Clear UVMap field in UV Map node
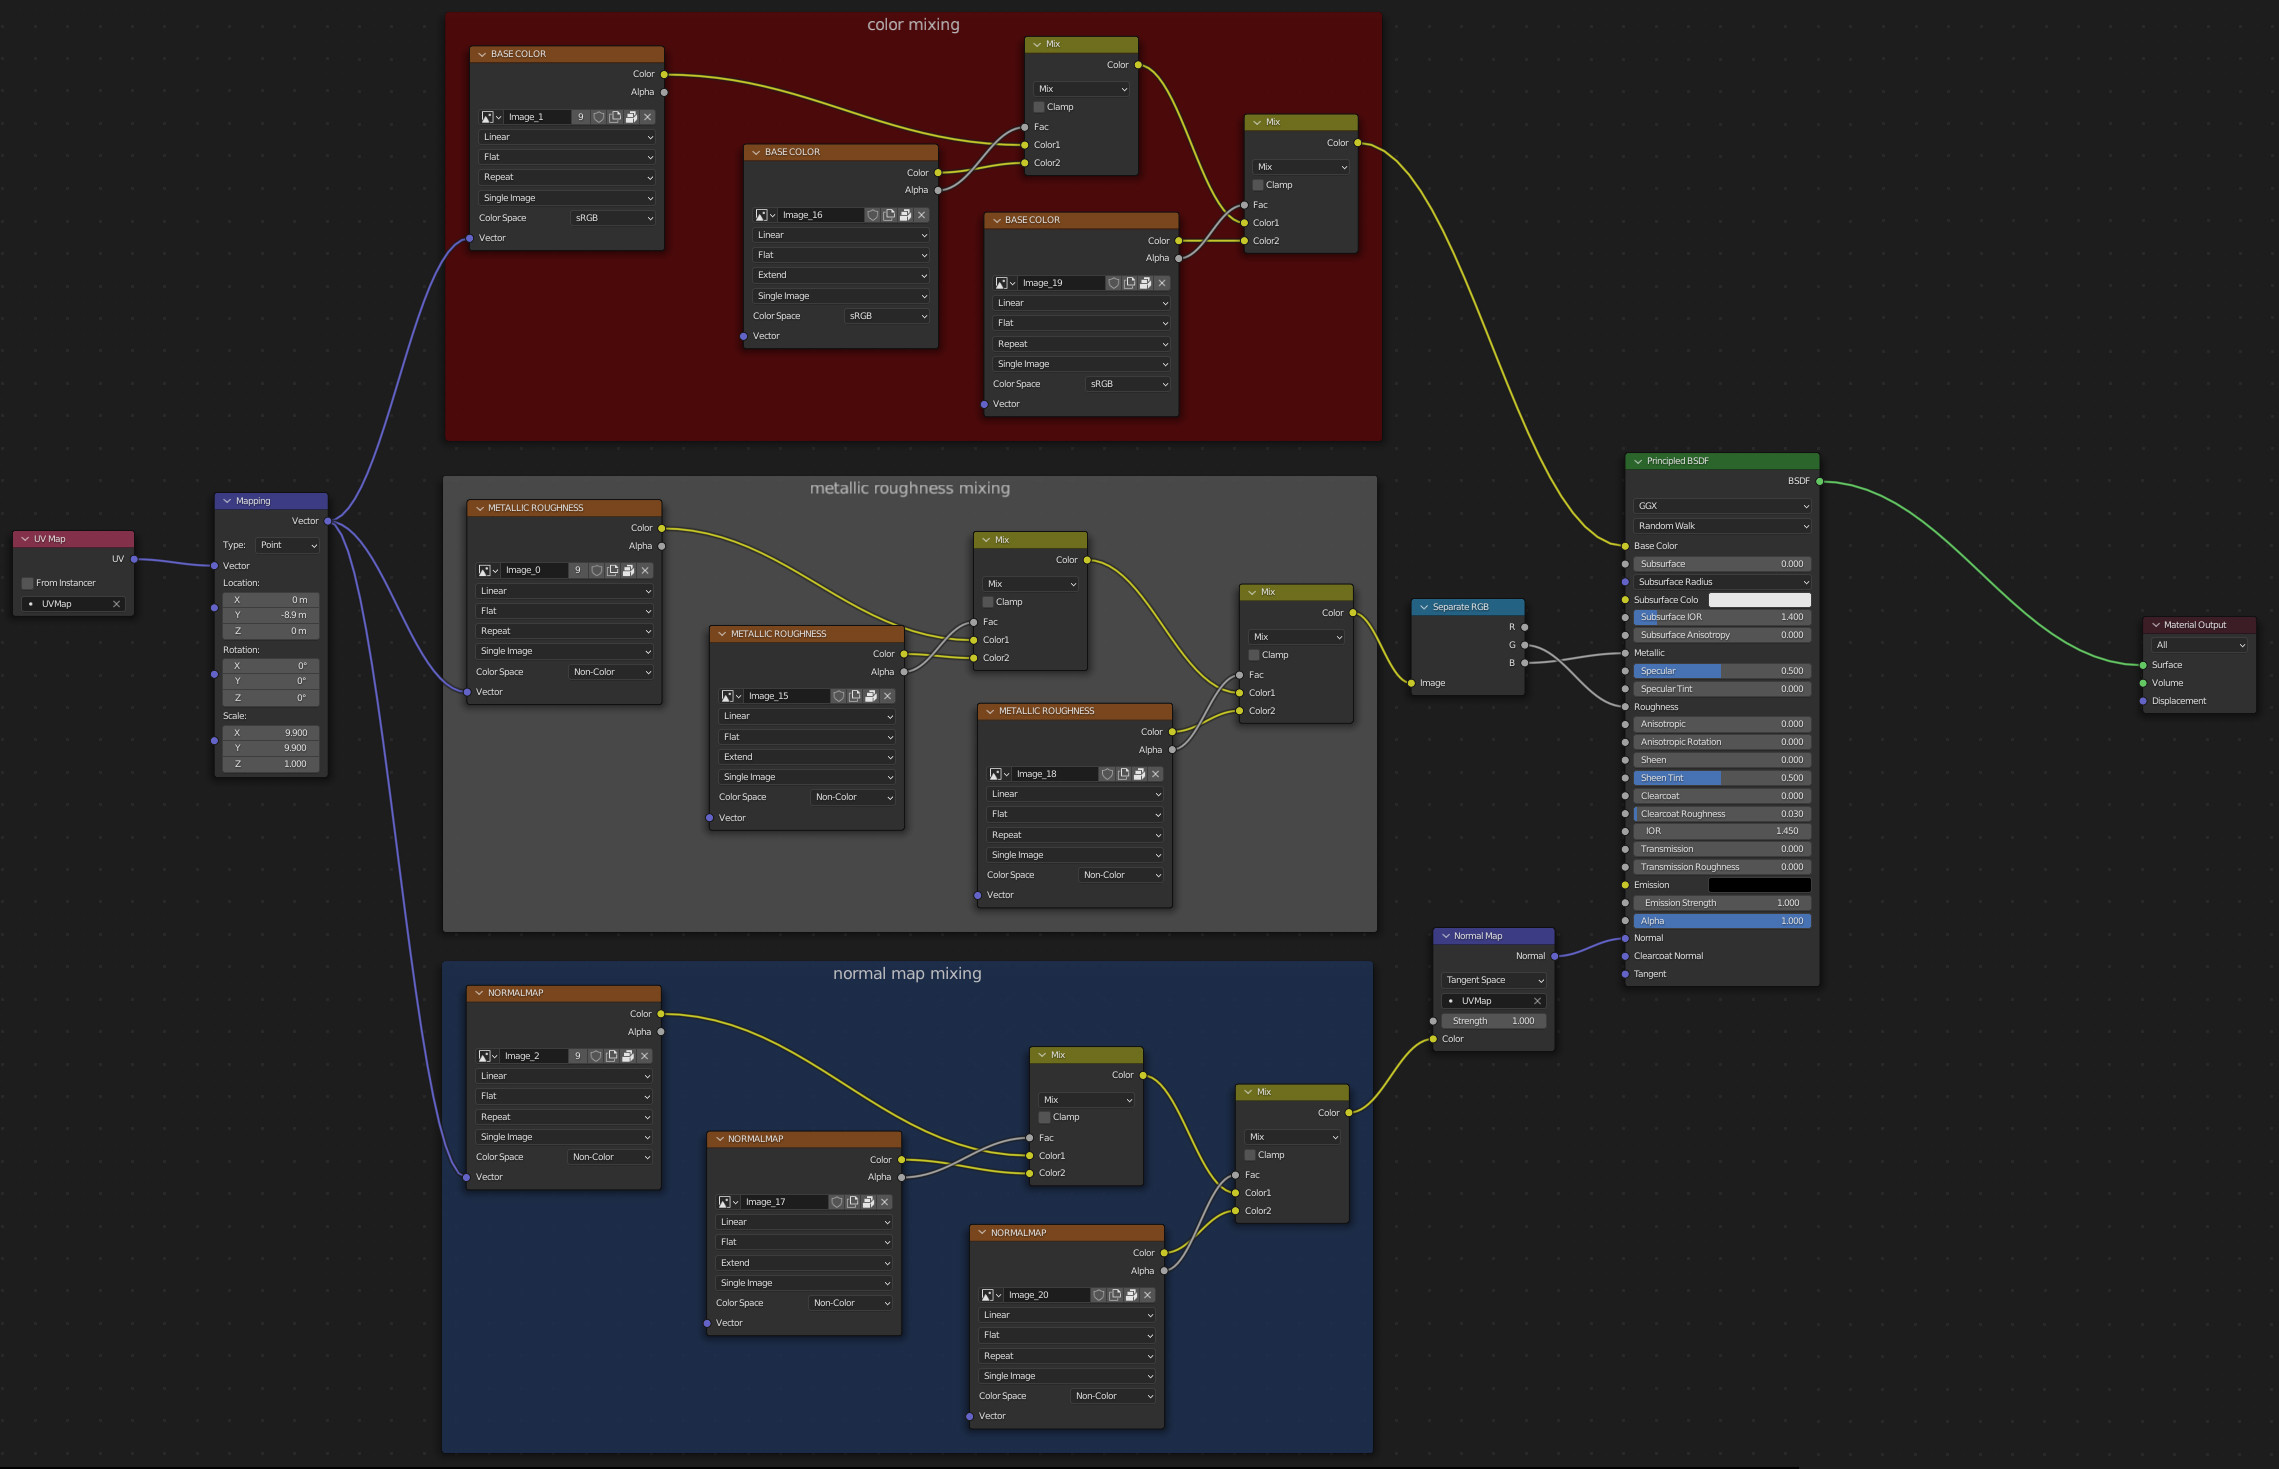This screenshot has height=1469, width=2279. [x=116, y=604]
